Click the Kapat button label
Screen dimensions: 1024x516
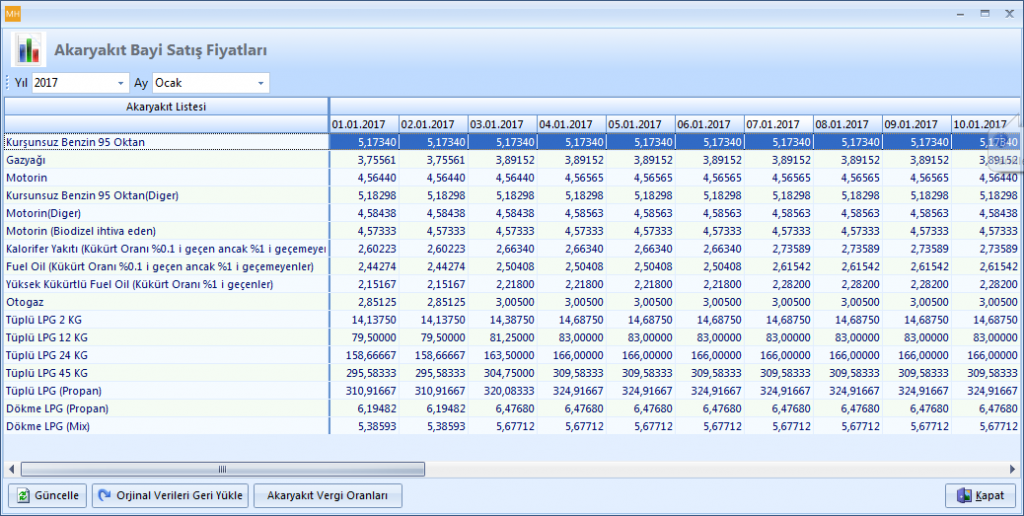(x=993, y=496)
